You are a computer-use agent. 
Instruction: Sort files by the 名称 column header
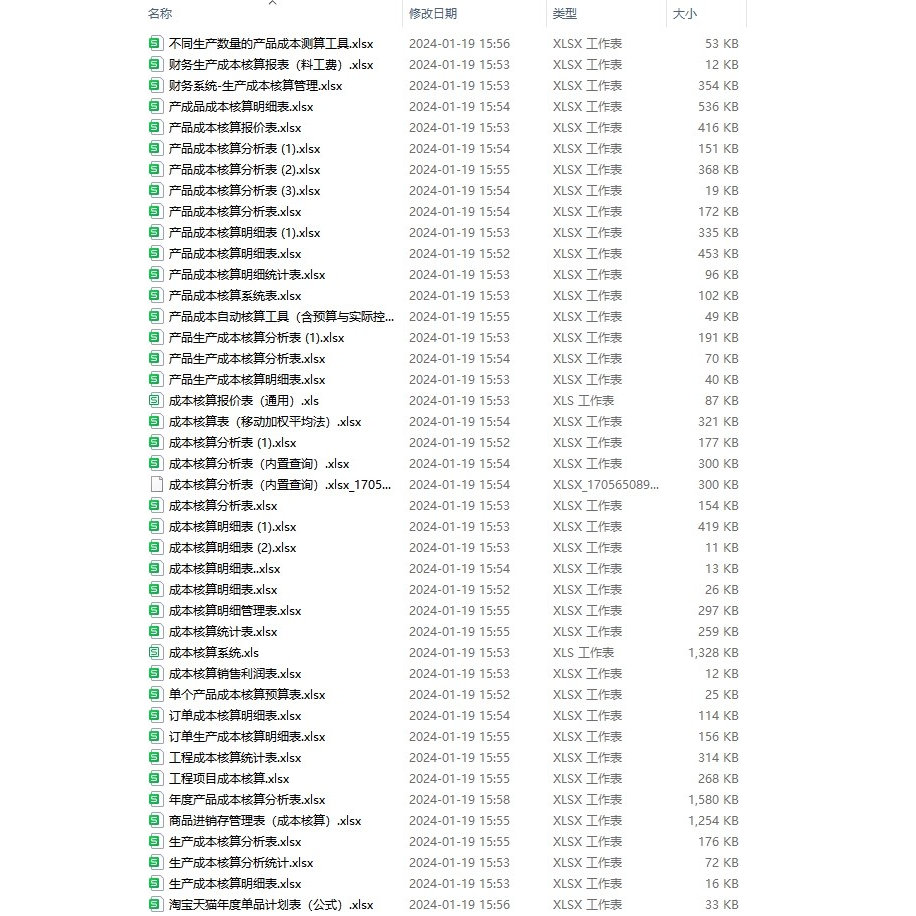(160, 13)
